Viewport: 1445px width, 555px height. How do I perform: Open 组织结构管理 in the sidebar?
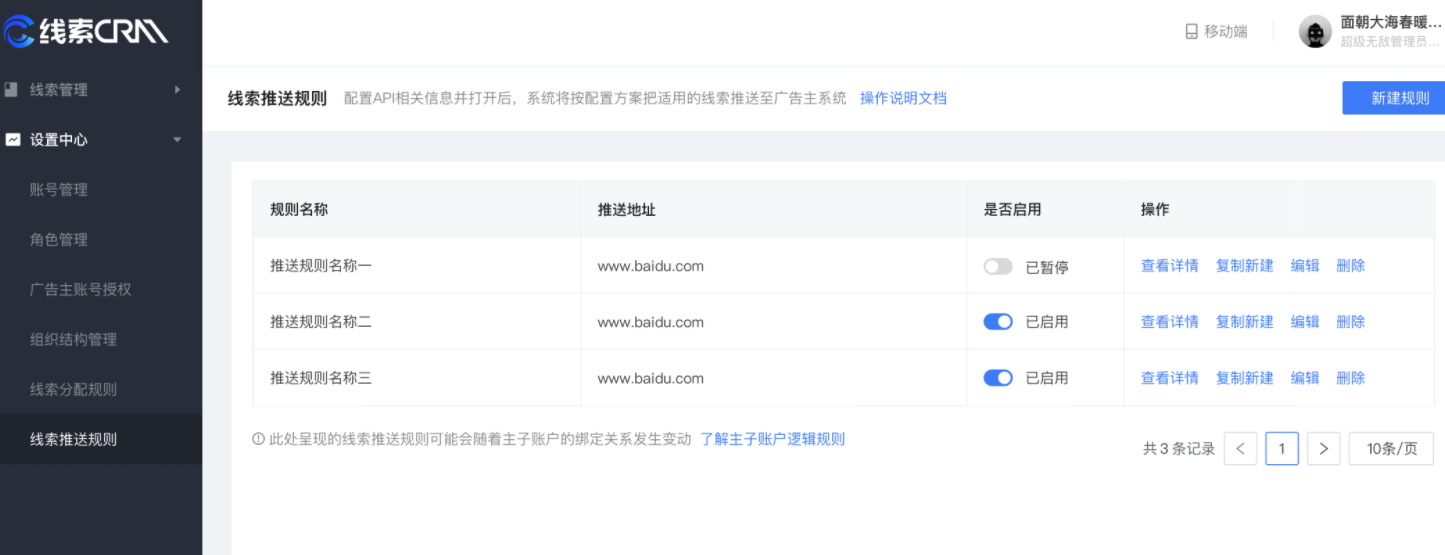pyautogui.click(x=73, y=339)
